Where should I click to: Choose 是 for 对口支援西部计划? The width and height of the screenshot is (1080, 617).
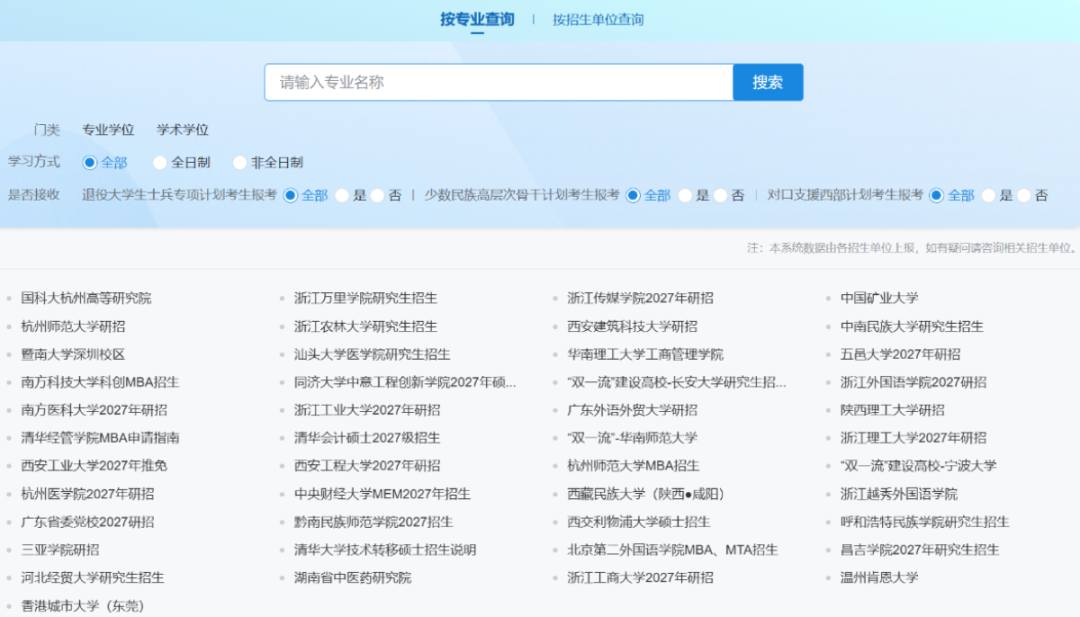pyautogui.click(x=989, y=196)
